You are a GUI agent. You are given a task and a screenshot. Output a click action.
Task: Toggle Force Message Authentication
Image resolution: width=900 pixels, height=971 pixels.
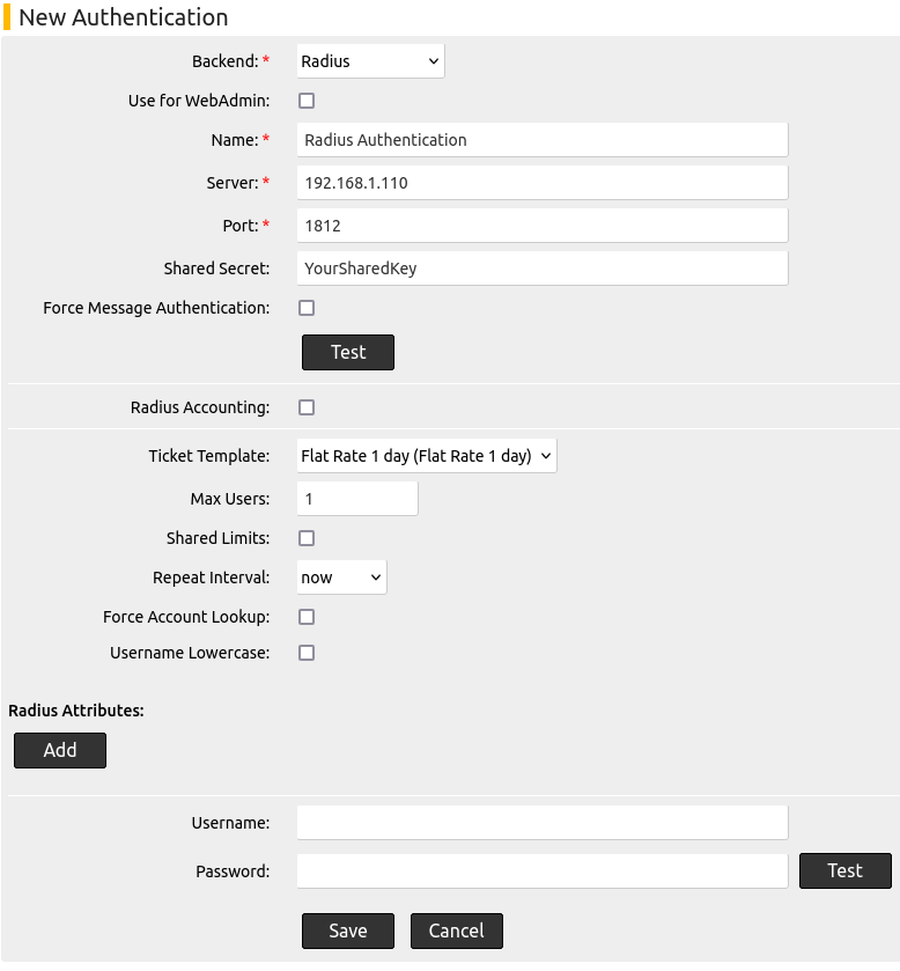tap(306, 308)
